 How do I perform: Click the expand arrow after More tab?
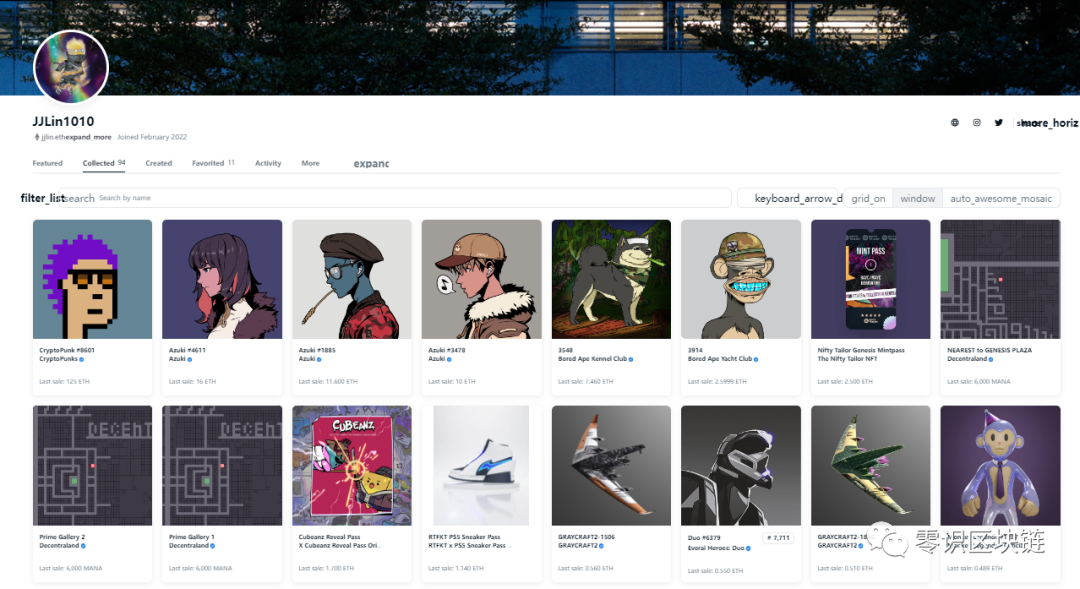pyautogui.click(x=371, y=164)
